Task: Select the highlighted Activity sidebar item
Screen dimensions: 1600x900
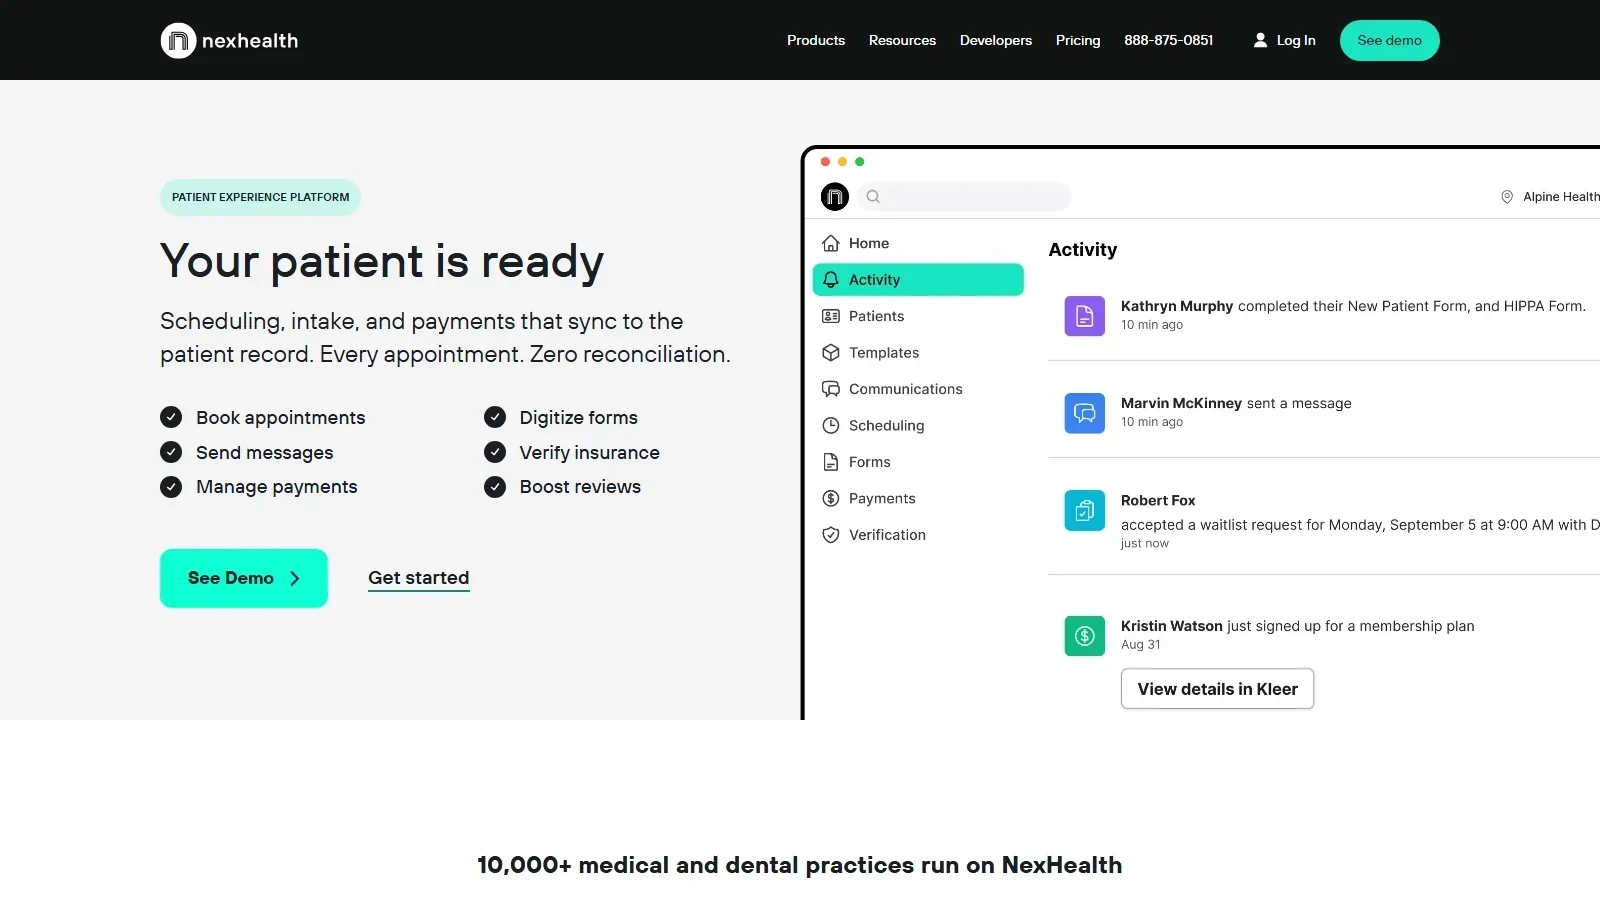Action: click(918, 280)
